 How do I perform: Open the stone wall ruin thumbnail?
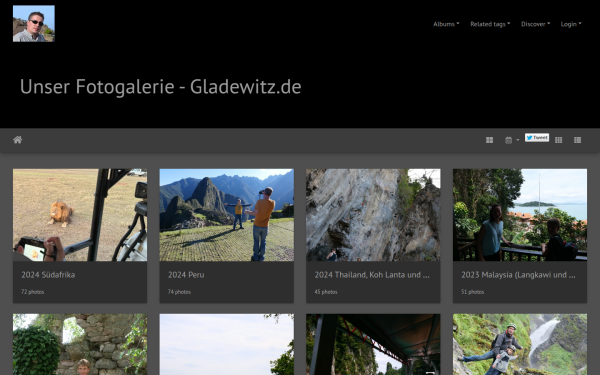(80, 344)
